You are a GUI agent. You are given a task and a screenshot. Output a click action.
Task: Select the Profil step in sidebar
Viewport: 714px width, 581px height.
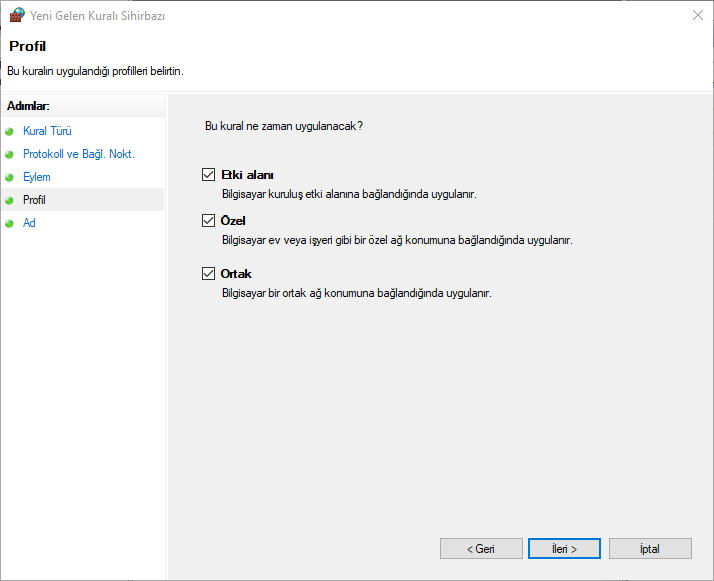point(34,200)
